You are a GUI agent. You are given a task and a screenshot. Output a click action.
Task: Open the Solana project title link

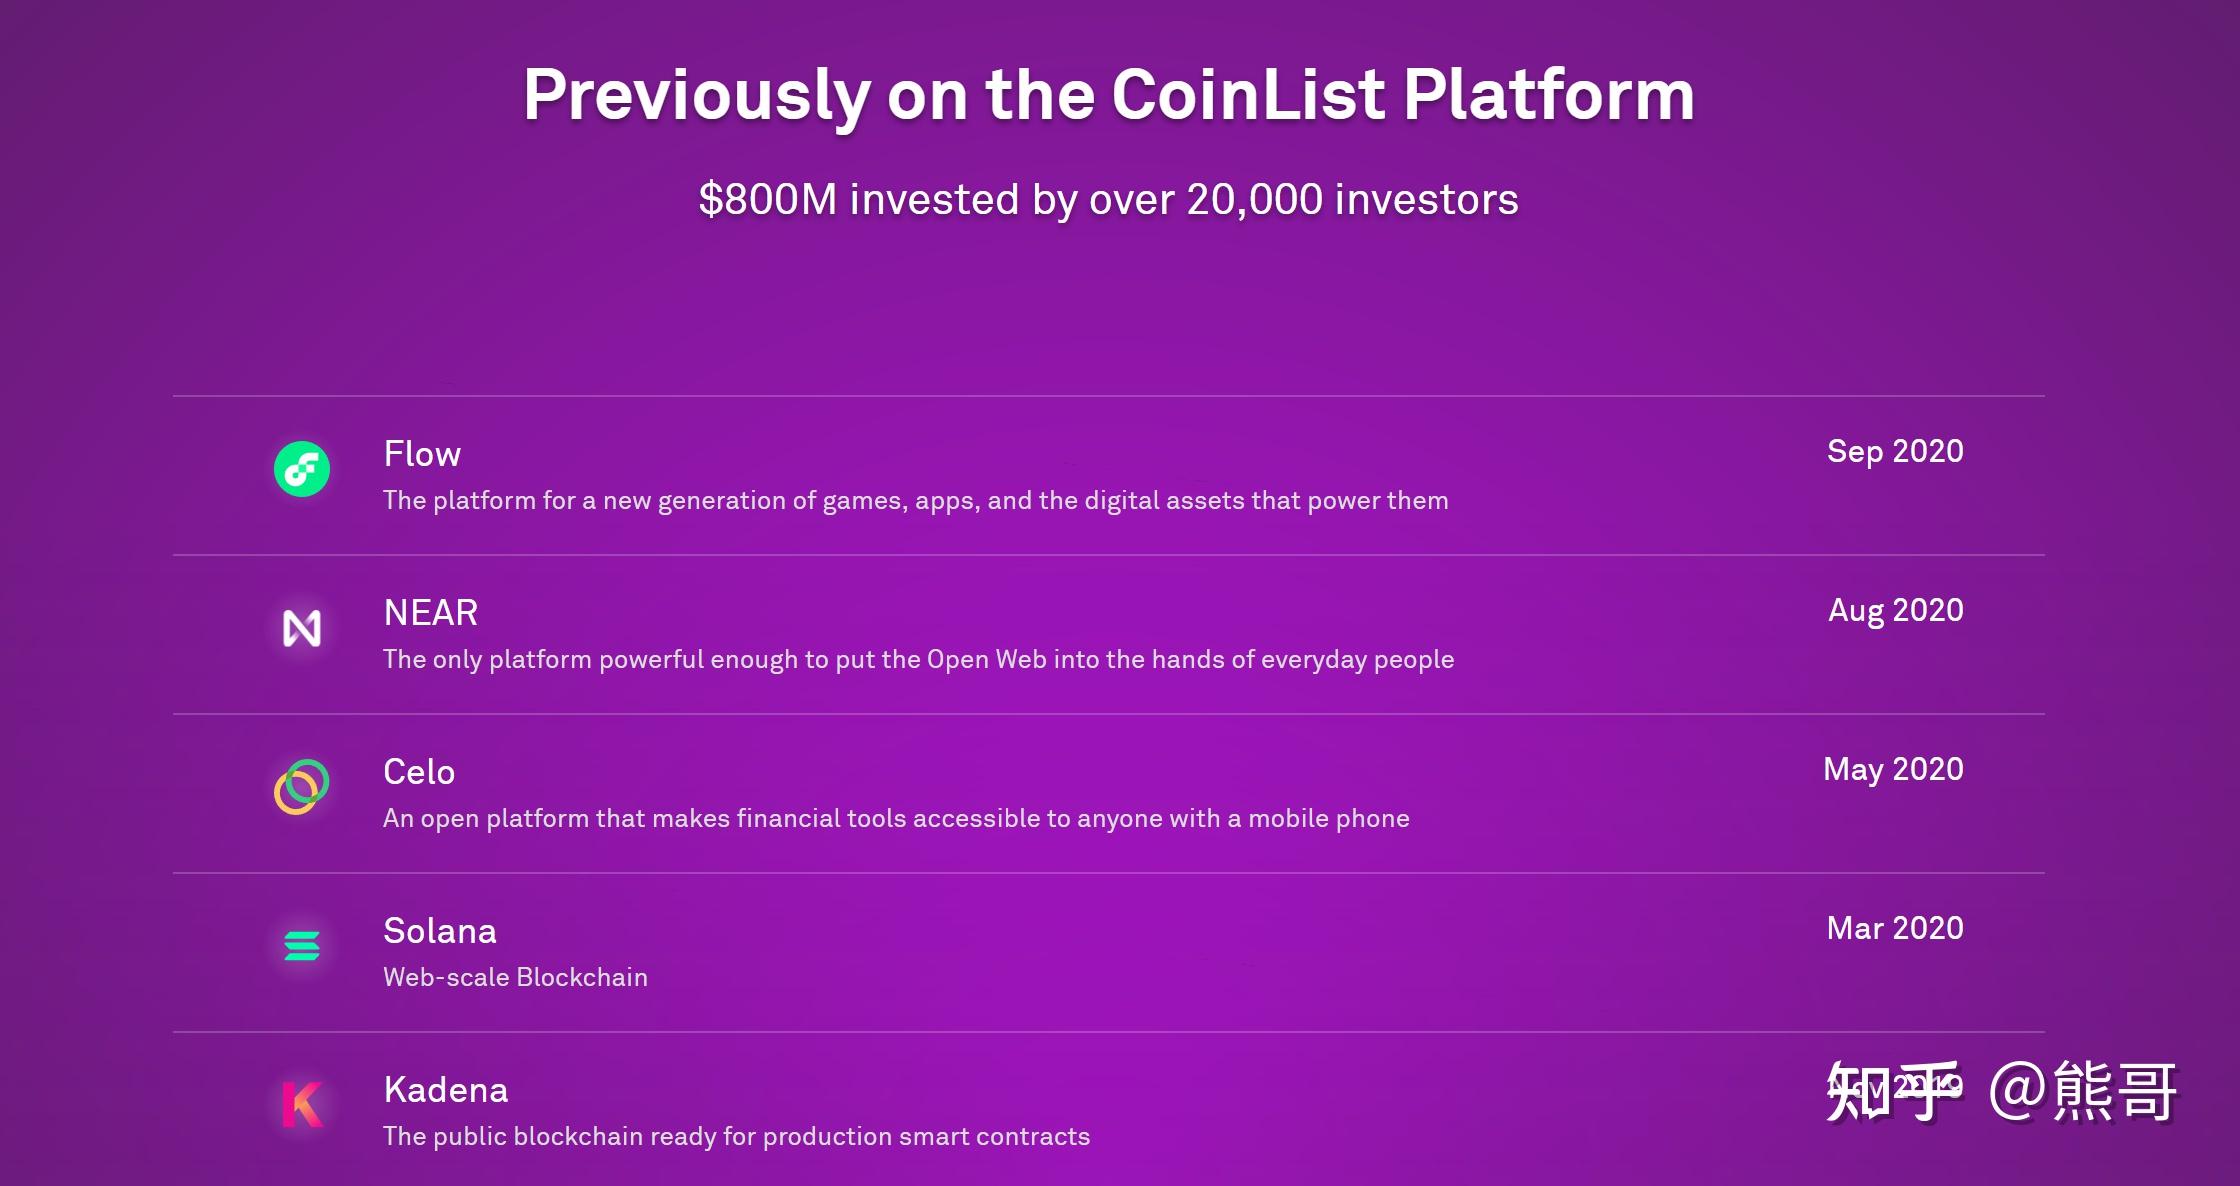click(440, 931)
